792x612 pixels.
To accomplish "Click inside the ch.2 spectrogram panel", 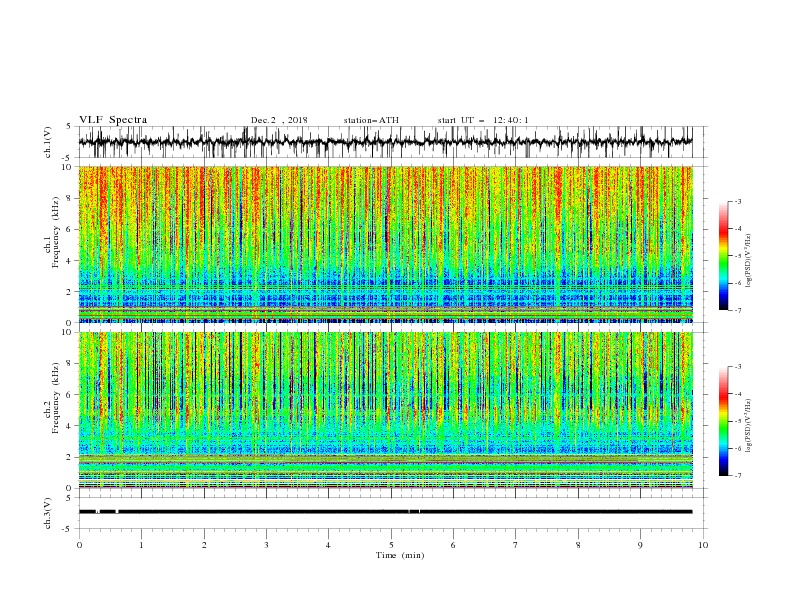I will click(385, 410).
